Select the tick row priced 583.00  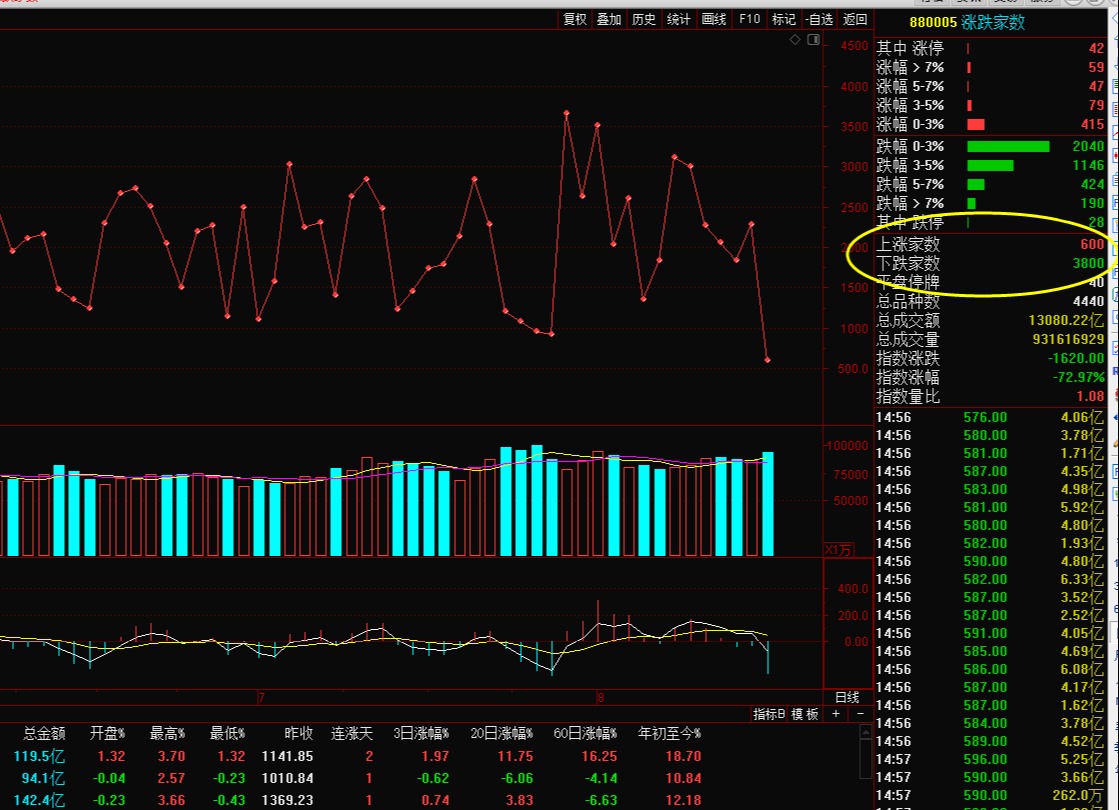[991, 490]
